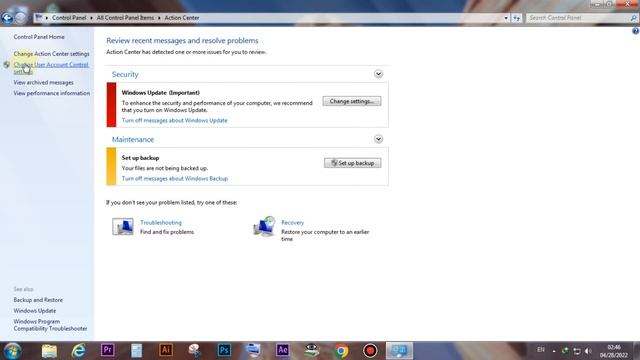This screenshot has width=640, height=360.
Task: Click the red record button taskbar icon
Action: coord(370,351)
